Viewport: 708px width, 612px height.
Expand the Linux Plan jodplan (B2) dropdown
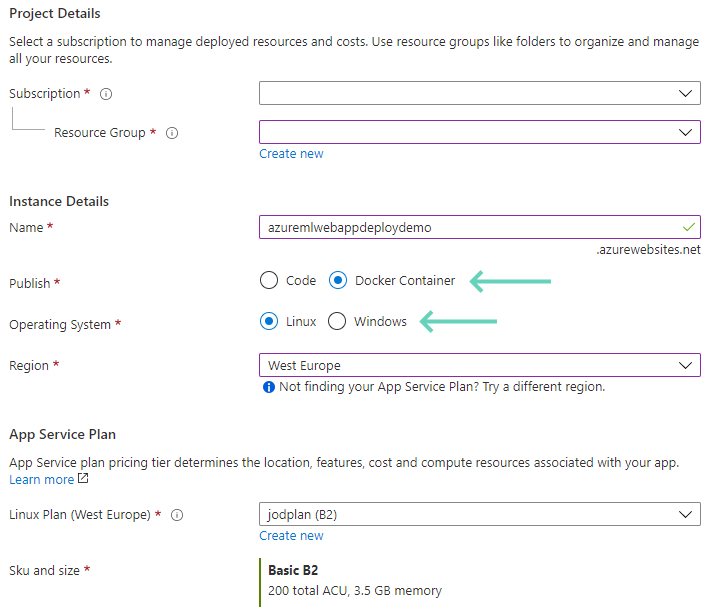pyautogui.click(x=479, y=514)
